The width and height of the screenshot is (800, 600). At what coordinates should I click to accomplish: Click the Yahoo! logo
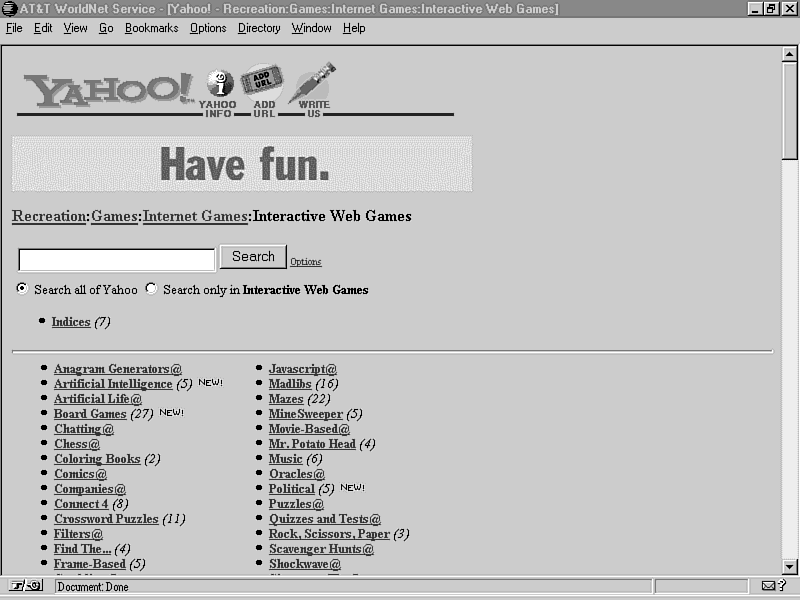109,91
